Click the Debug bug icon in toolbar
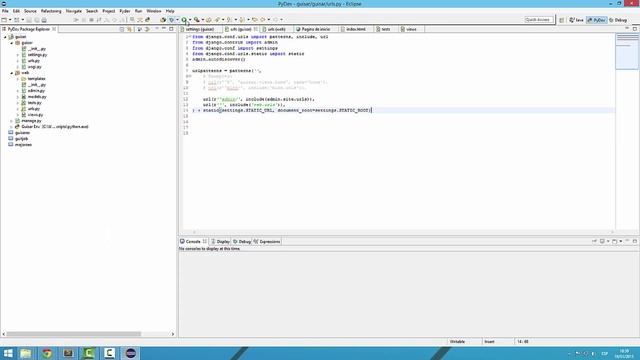640x360 pixels. pos(171,20)
